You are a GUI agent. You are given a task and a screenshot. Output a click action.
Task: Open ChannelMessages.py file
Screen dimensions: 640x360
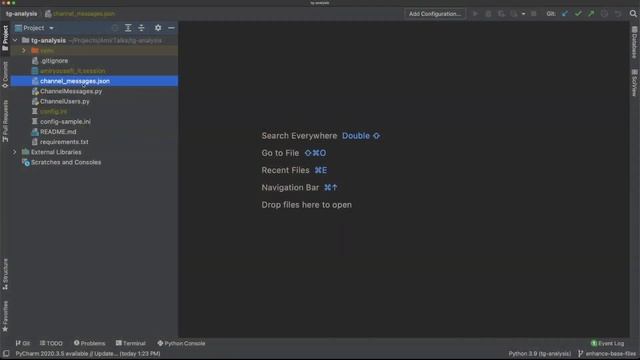[x=71, y=91]
